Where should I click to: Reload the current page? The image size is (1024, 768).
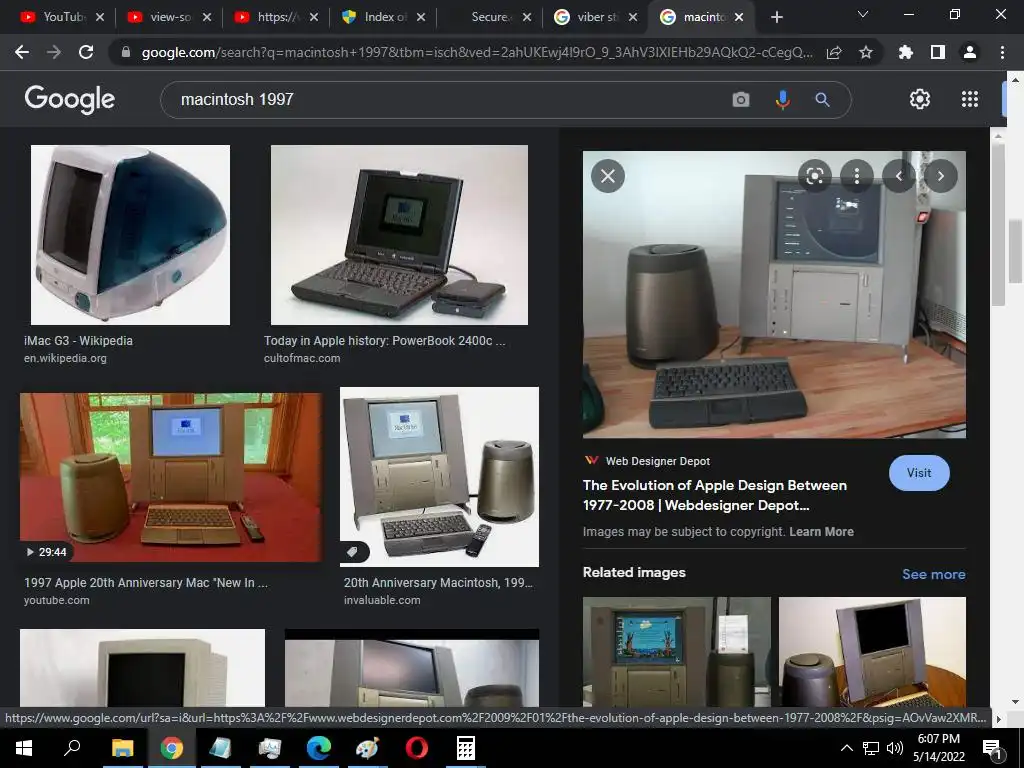(86, 52)
